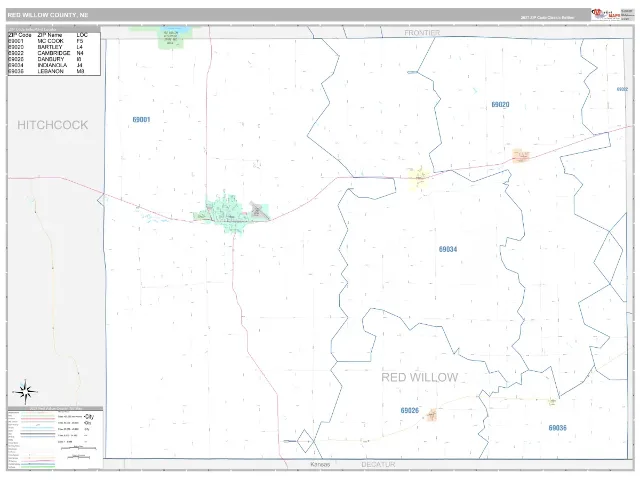Click the Danbury town area near 69026
The width and height of the screenshot is (640, 480).
coord(432,416)
